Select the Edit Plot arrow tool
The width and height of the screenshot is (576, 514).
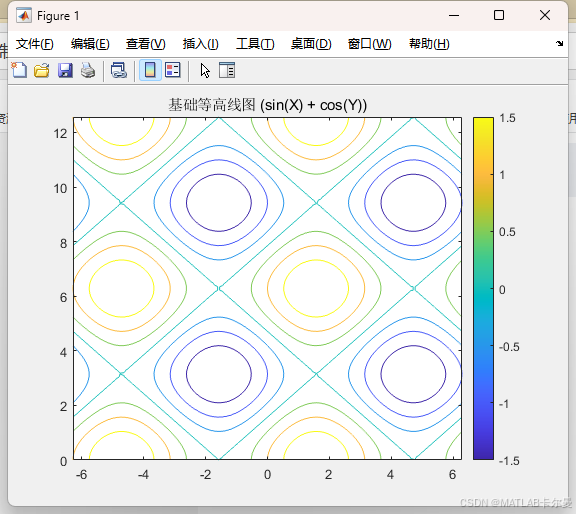(205, 70)
